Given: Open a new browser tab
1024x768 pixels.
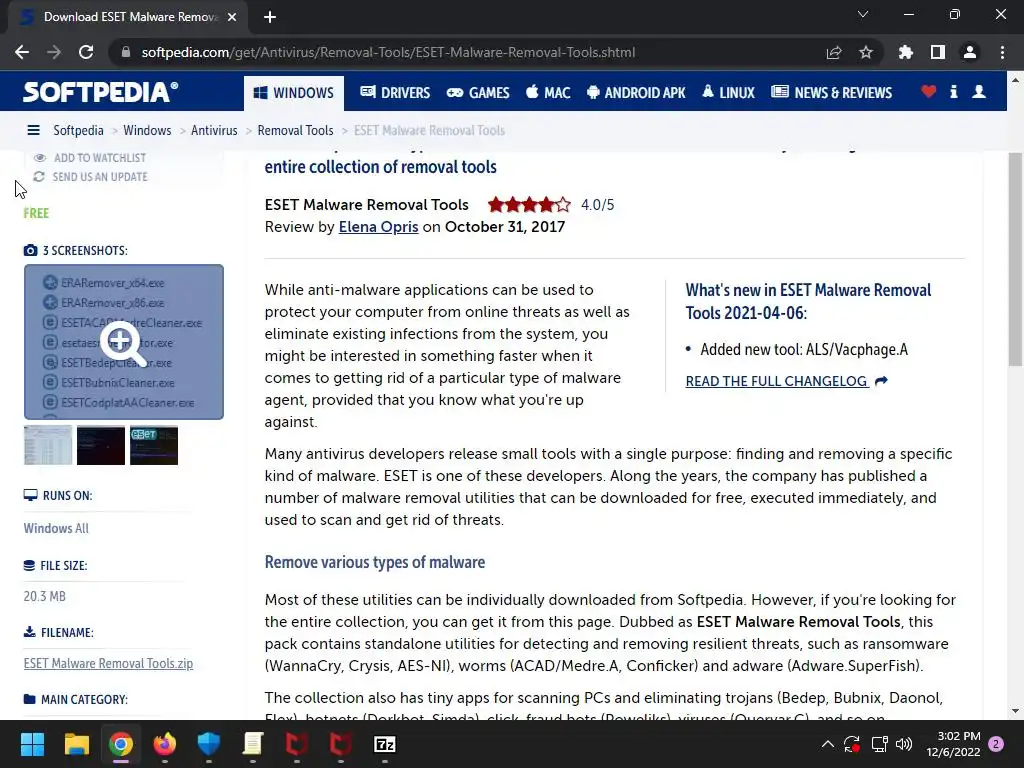Looking at the screenshot, I should tap(270, 17).
